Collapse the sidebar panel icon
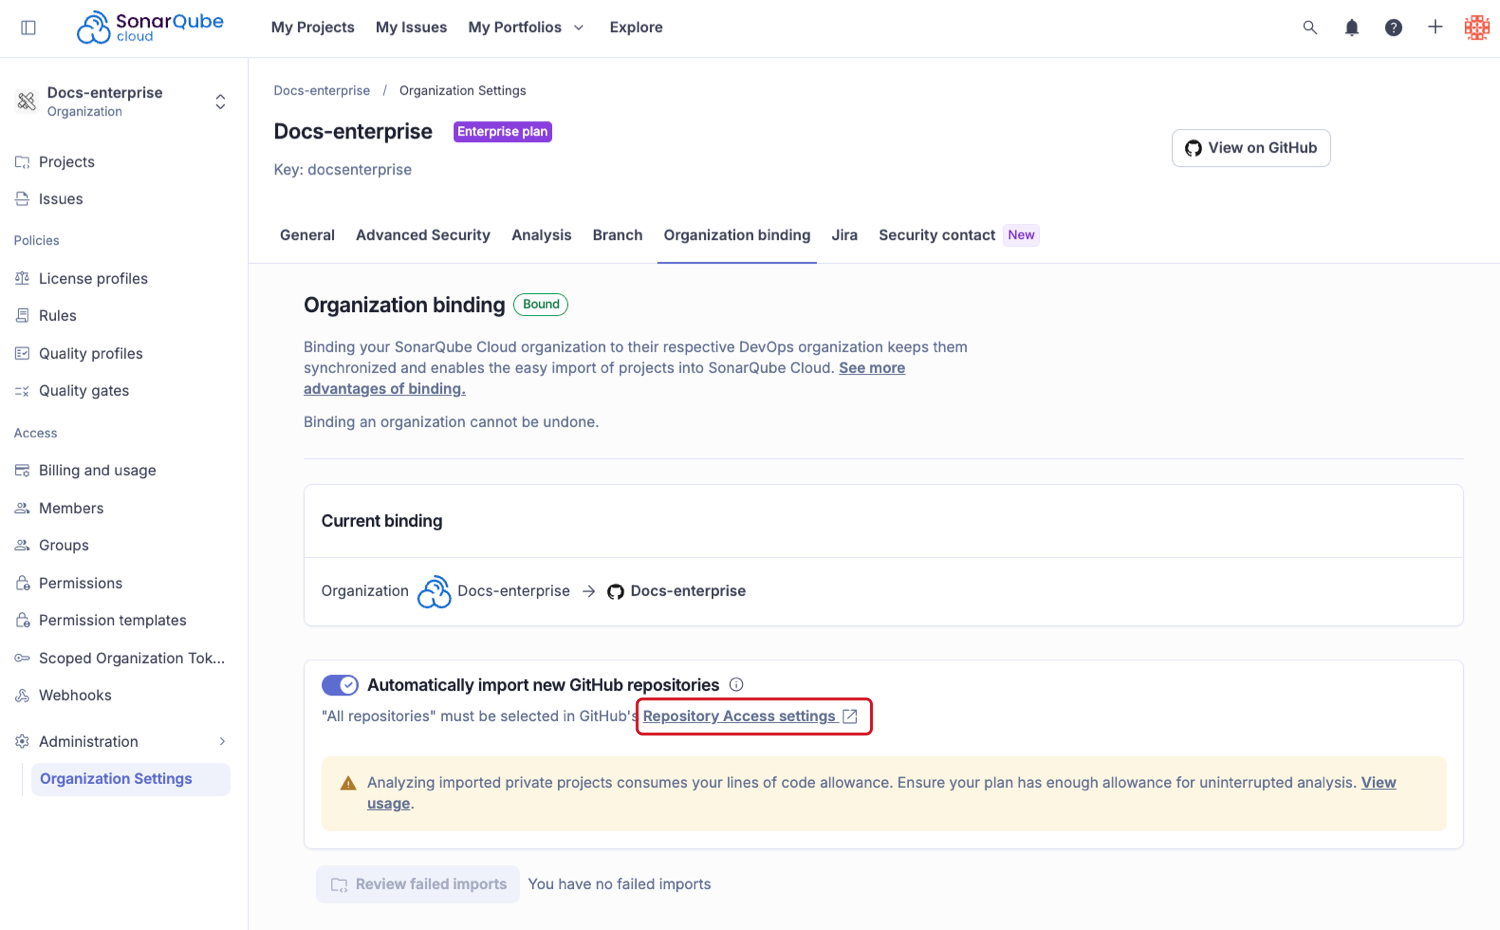The height and width of the screenshot is (930, 1500). 28,28
